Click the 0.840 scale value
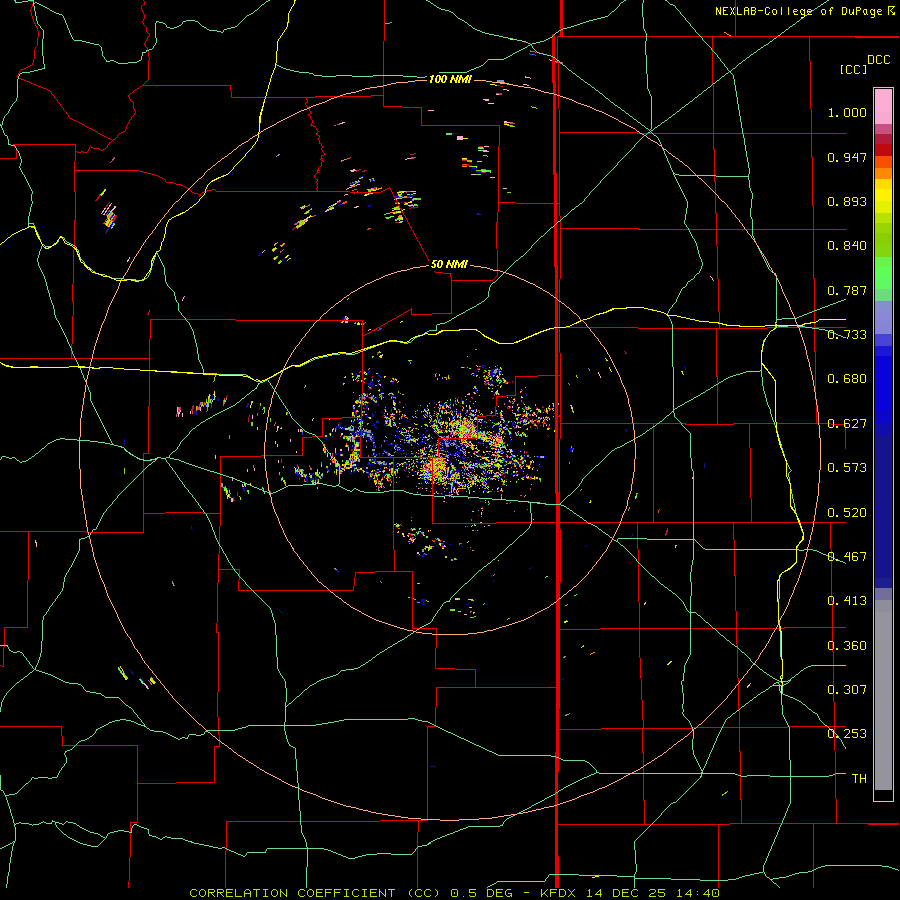Viewport: 900px width, 900px height. 847,246
